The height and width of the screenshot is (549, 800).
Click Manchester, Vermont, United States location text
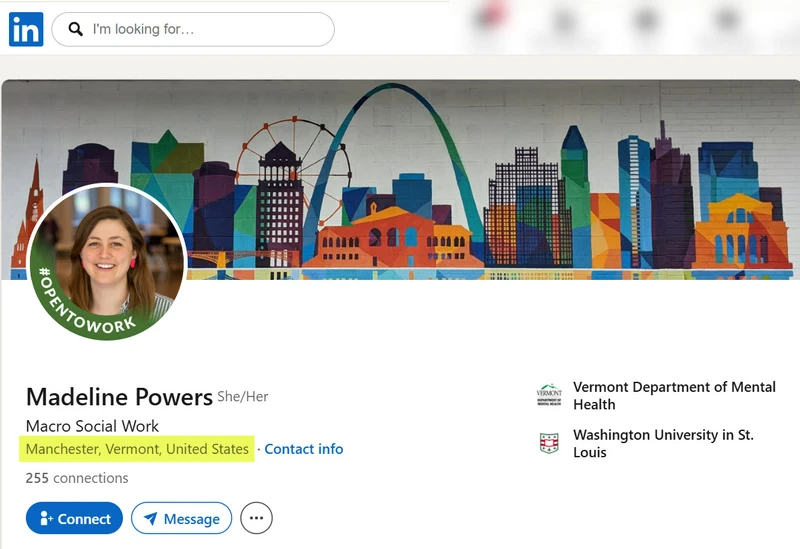137,449
